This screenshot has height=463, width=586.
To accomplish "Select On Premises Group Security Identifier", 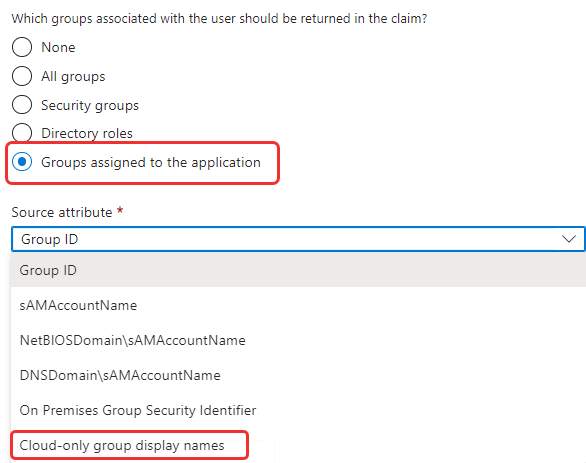I will tap(298, 410).
